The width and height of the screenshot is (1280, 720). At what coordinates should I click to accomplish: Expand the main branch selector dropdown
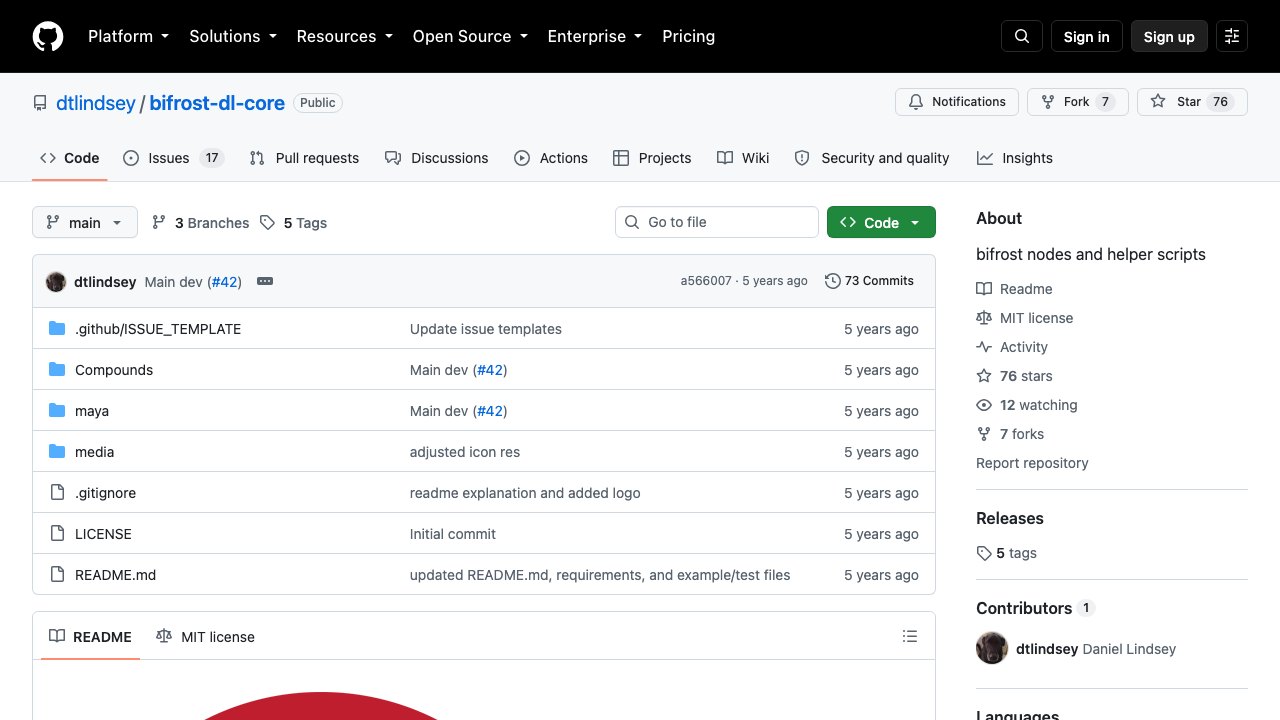click(85, 223)
